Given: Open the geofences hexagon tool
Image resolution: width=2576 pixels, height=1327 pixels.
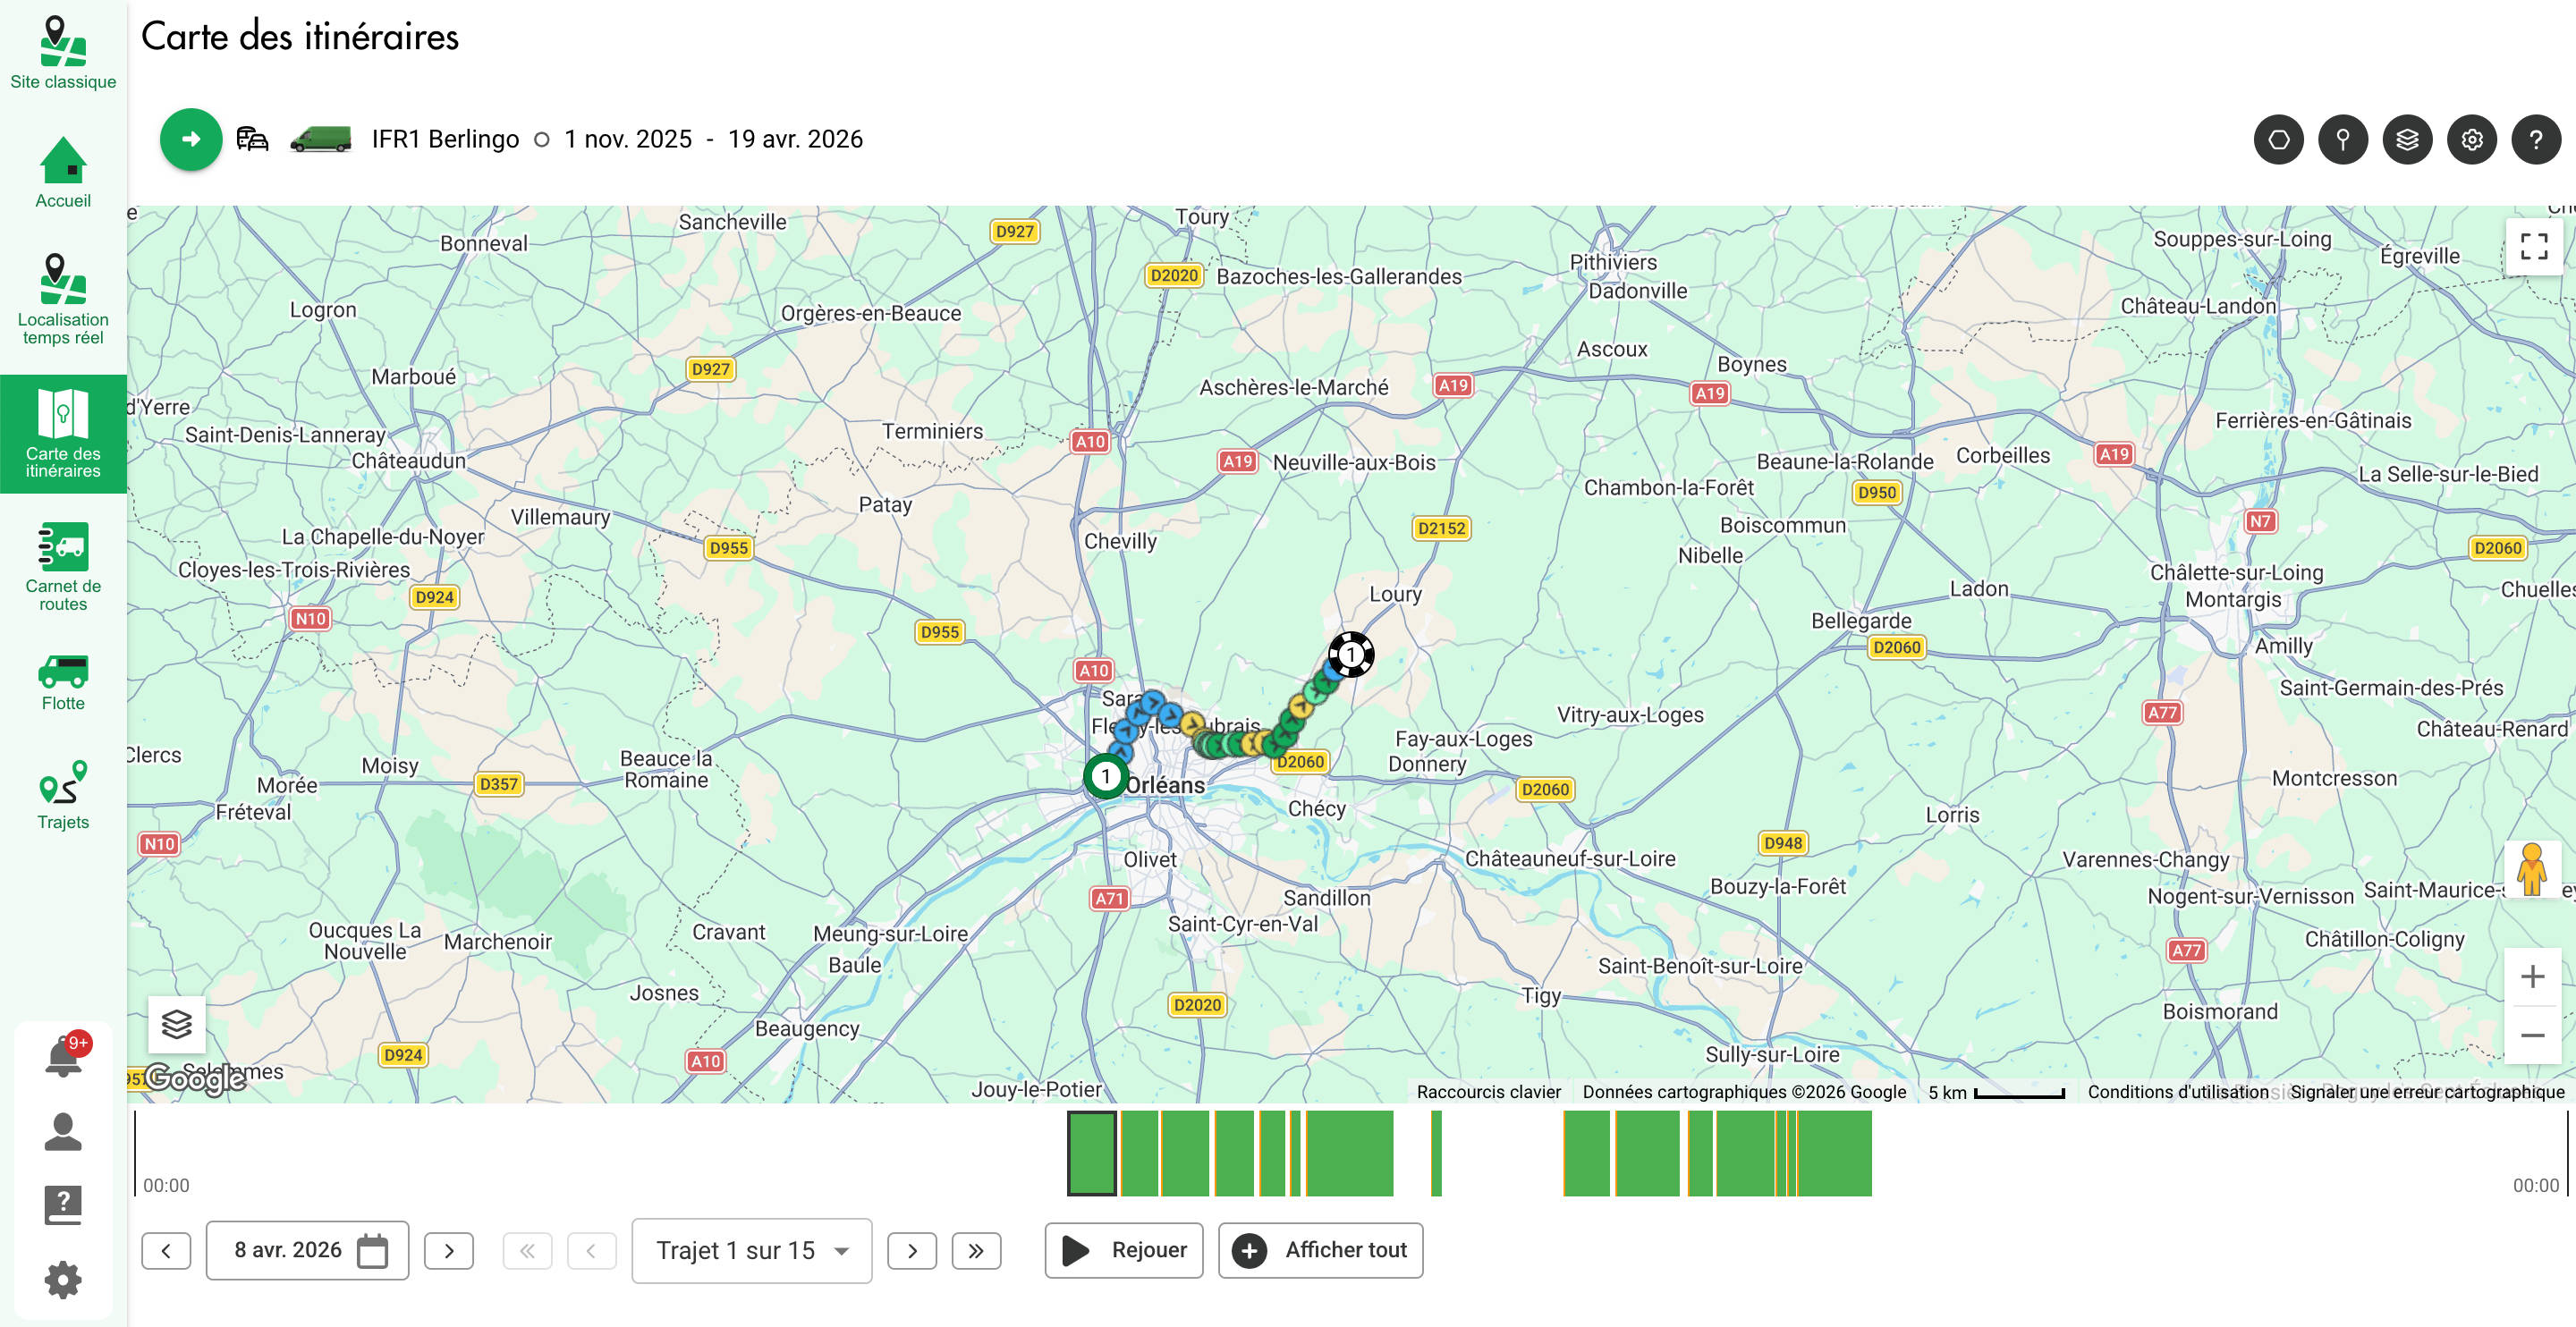Looking at the screenshot, I should point(2279,139).
